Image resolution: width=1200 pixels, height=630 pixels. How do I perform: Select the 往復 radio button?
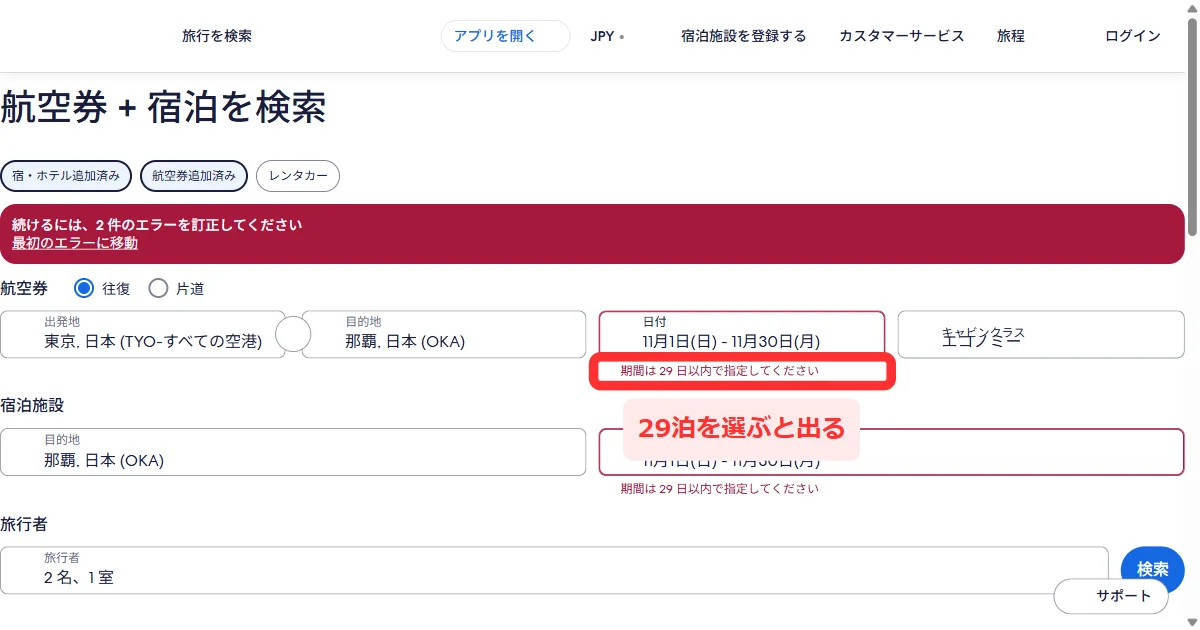84,288
